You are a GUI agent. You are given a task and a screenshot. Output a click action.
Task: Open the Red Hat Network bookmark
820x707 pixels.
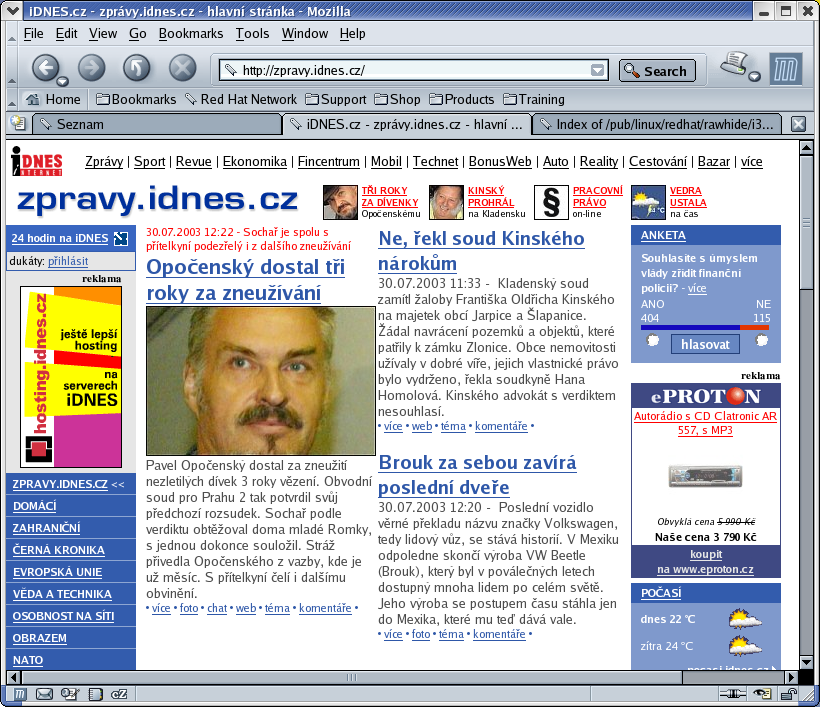241,99
